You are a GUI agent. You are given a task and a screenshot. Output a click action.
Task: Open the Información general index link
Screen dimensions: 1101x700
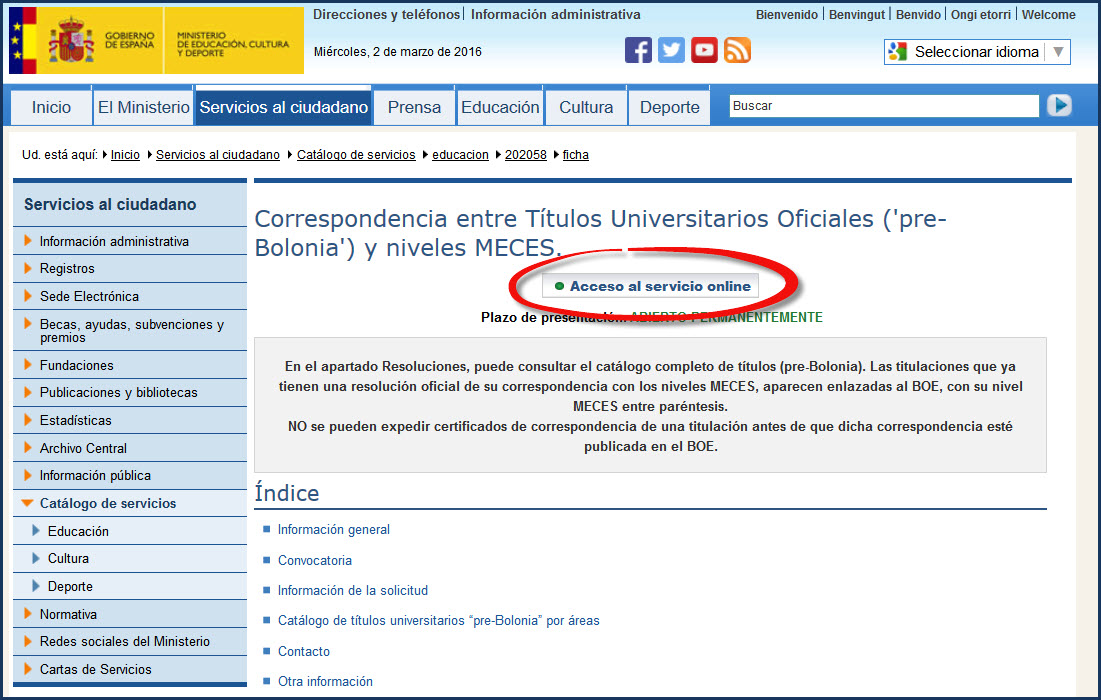[x=333, y=529]
